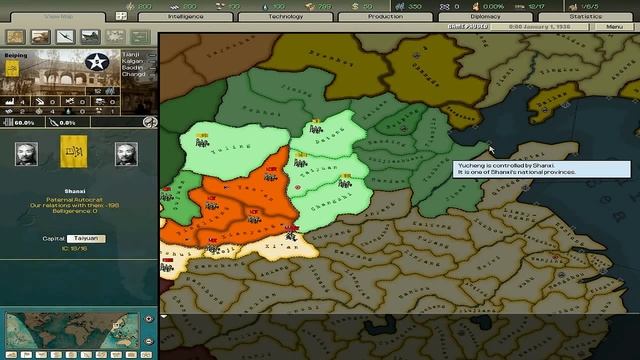Select the army unit in Taiyuan province

point(301,161)
